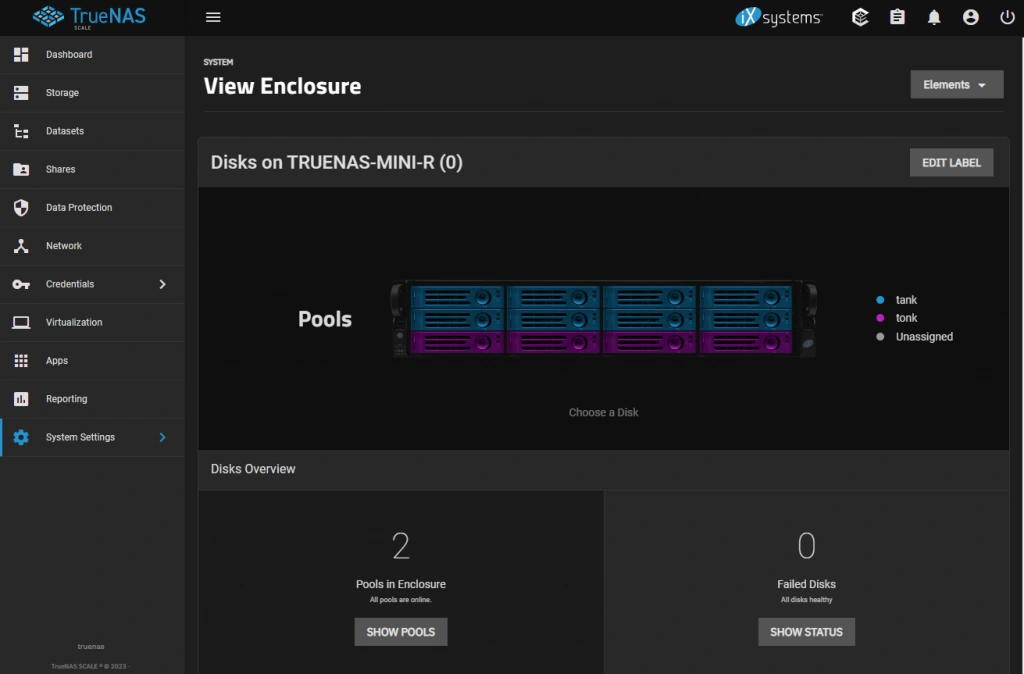Select the bottom-right purple tonk drive bay
The height and width of the screenshot is (674, 1024).
(x=746, y=343)
